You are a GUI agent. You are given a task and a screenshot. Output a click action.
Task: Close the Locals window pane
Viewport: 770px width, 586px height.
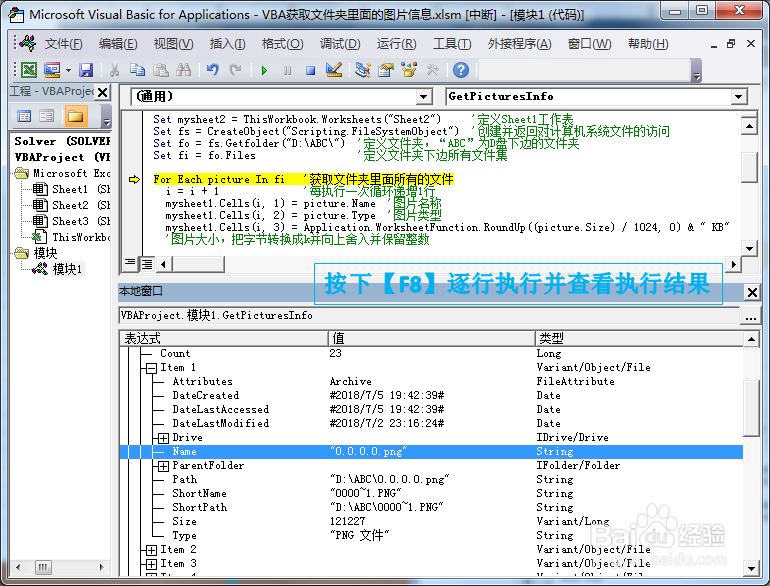tap(752, 292)
